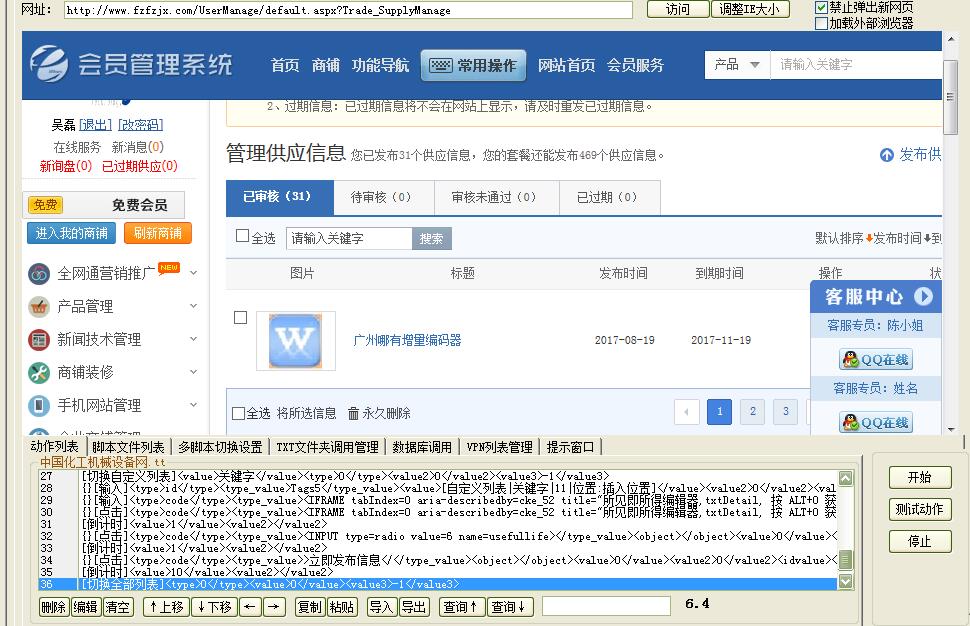970x626 pixels.
Task: Check the 全选 box beside the search field
Action: (x=242, y=236)
